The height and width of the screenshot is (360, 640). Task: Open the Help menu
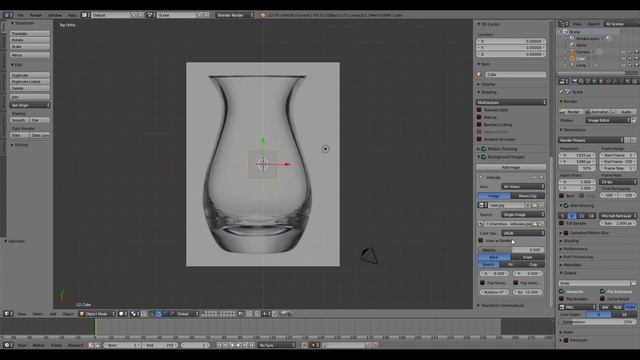[x=72, y=15]
